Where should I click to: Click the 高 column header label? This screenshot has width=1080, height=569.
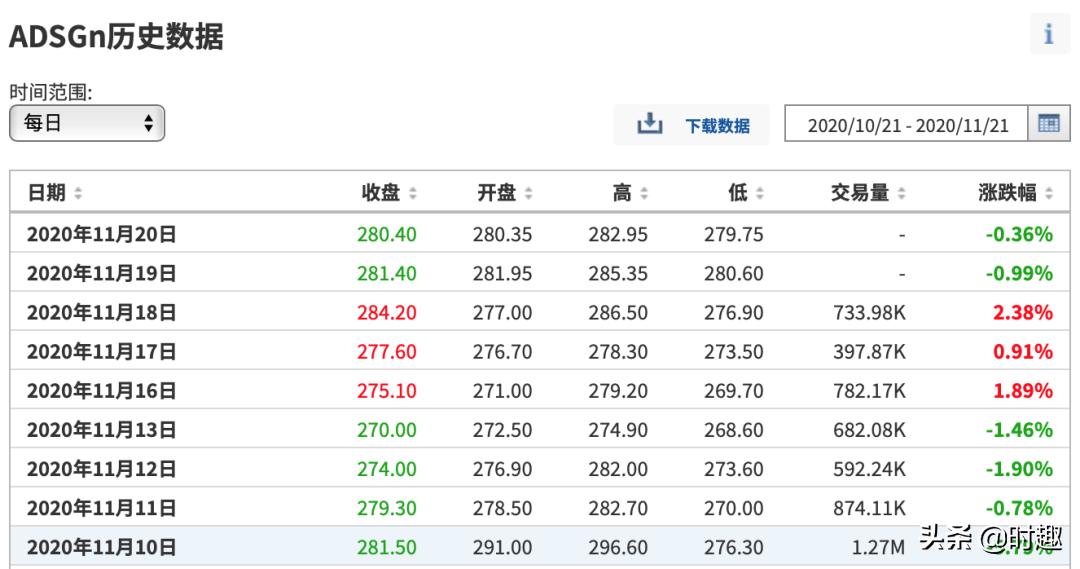click(622, 193)
